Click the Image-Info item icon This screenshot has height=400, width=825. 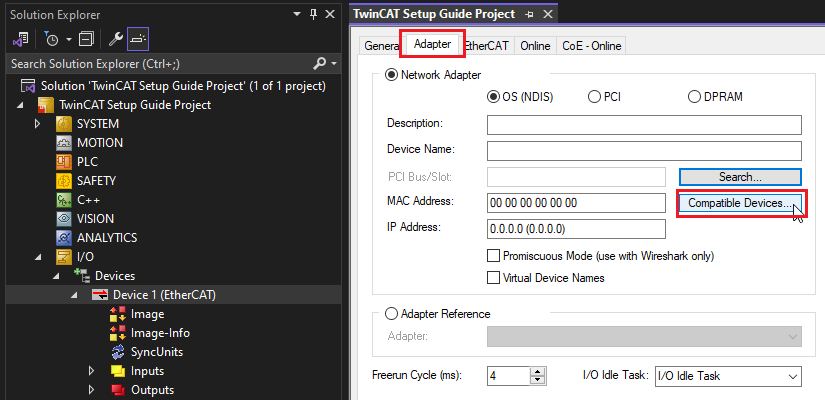(118, 333)
